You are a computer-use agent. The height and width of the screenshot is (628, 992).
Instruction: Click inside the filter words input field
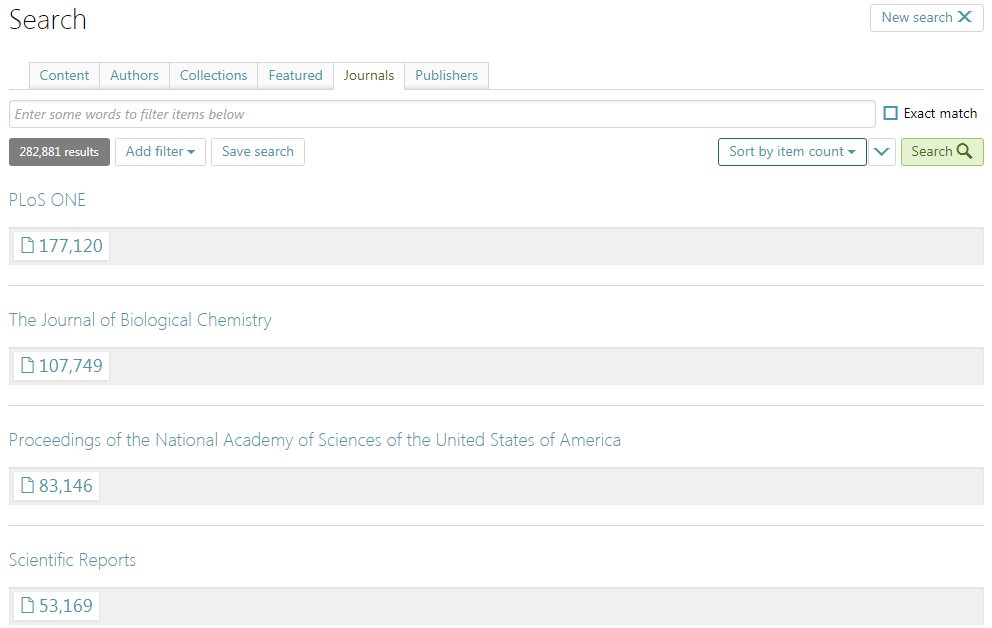tap(440, 113)
